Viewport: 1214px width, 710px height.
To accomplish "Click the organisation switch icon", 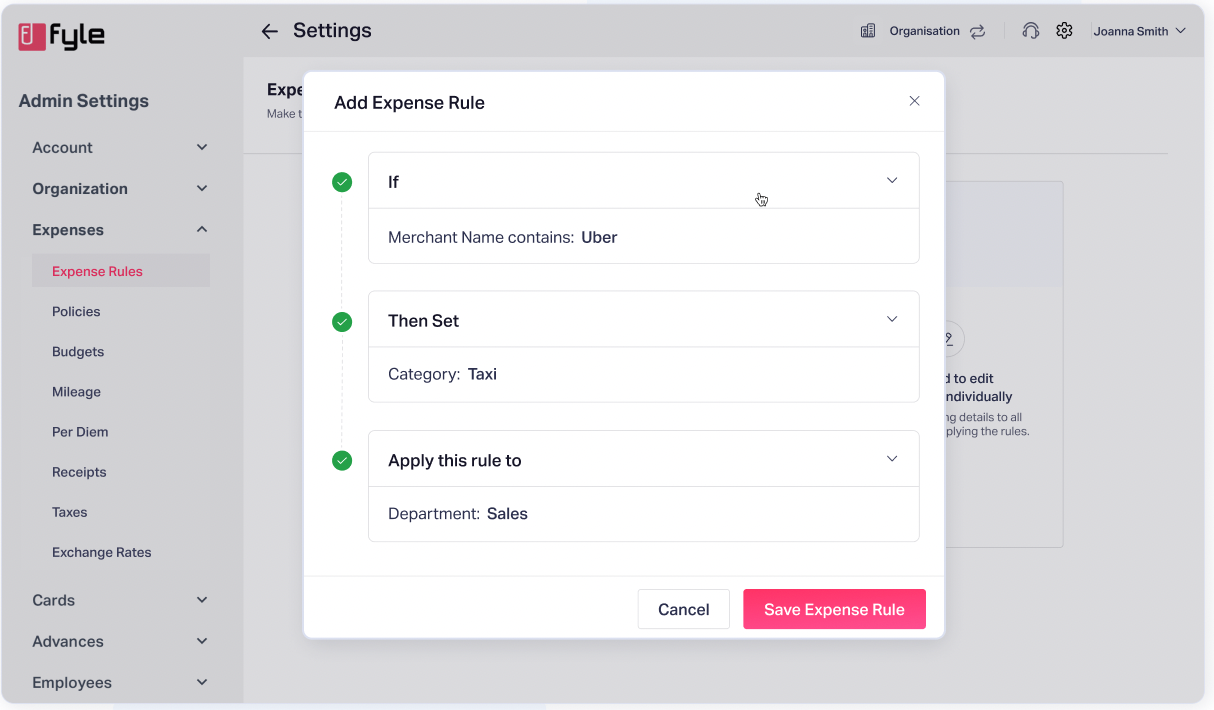I will click(978, 31).
